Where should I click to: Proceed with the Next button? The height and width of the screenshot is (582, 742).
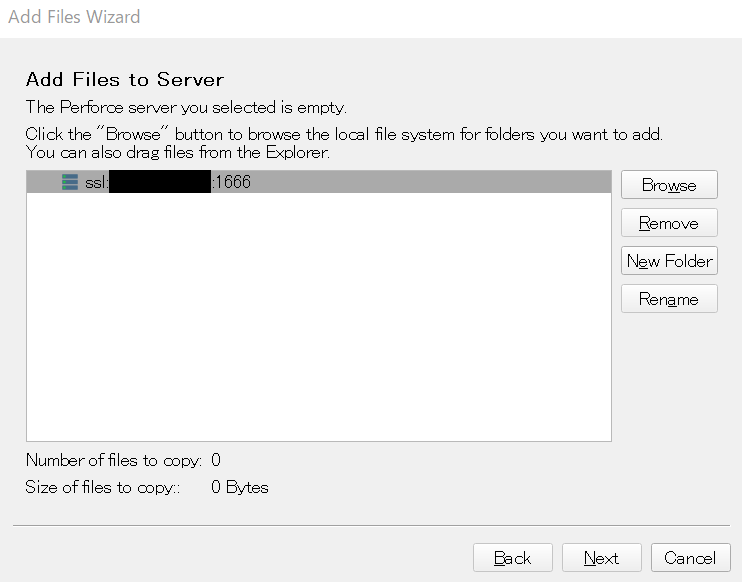[601, 558]
